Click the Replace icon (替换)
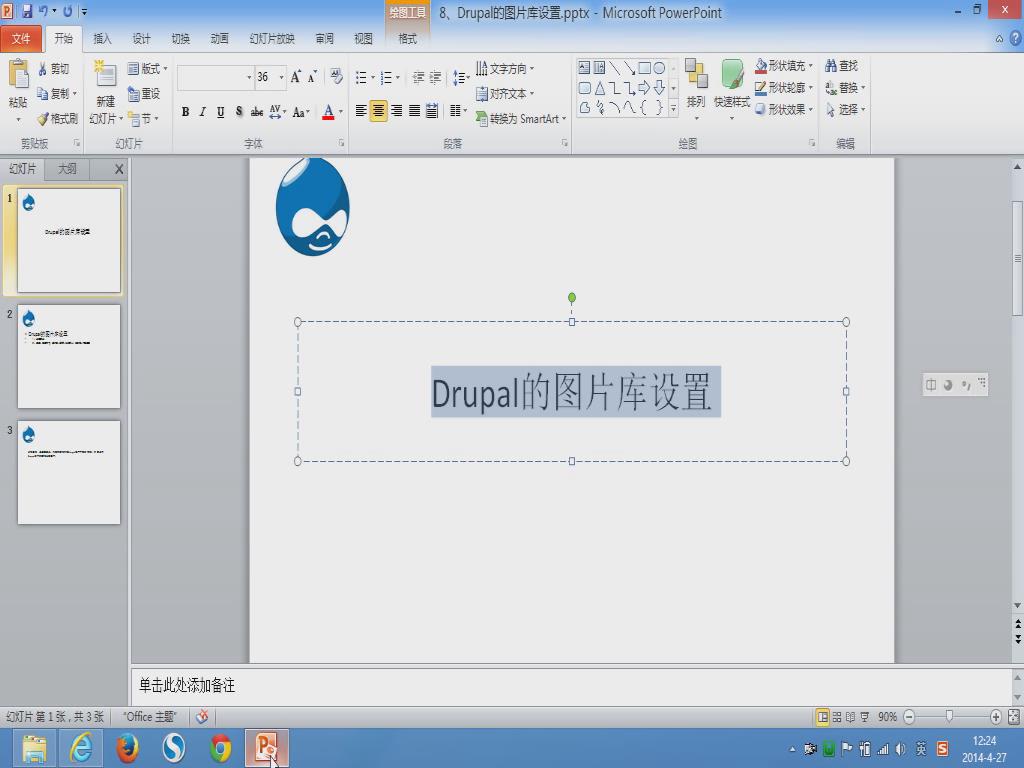The width and height of the screenshot is (1024, 768). click(831, 88)
